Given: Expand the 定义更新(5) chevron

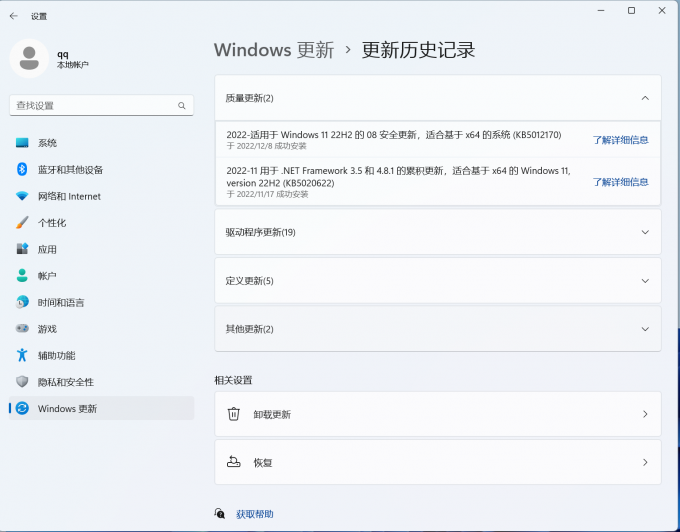Looking at the screenshot, I should 645,281.
